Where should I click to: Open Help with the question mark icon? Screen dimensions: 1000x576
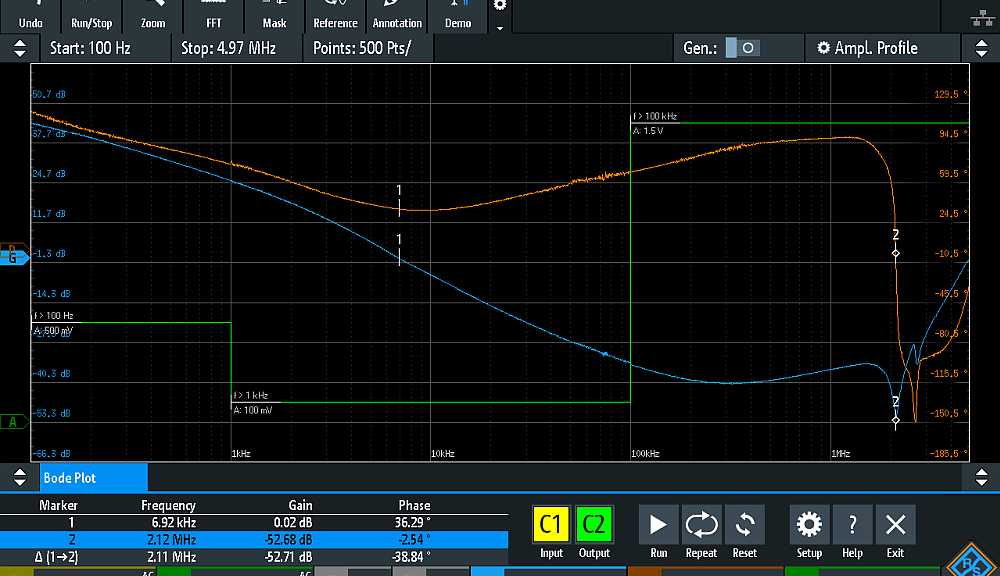pyautogui.click(x=852, y=532)
